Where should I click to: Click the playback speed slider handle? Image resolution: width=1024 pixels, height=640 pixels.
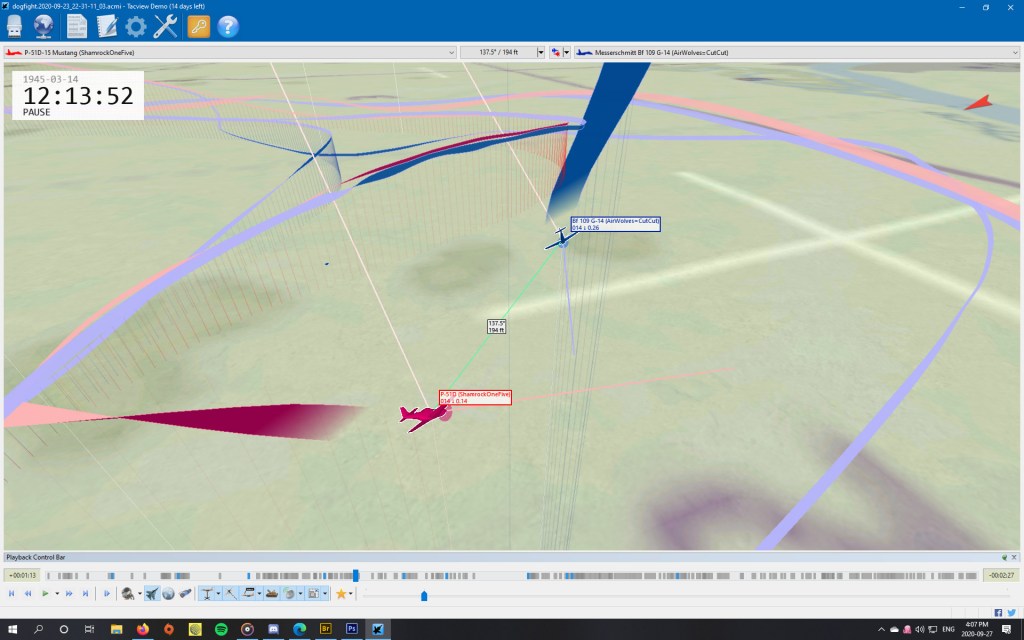tap(424, 596)
